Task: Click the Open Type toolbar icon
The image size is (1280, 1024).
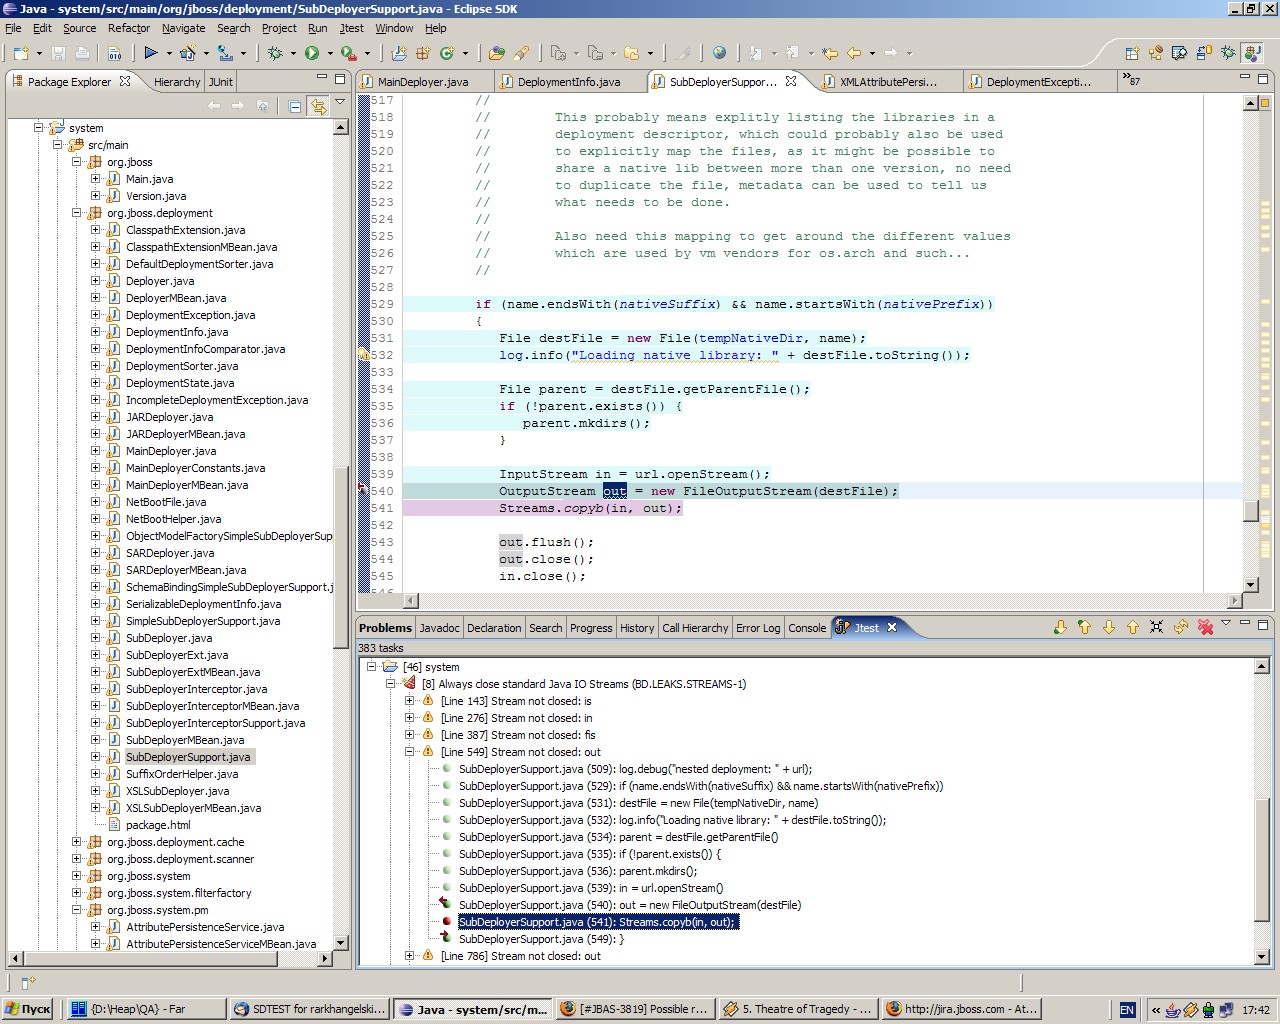Action: coord(496,53)
